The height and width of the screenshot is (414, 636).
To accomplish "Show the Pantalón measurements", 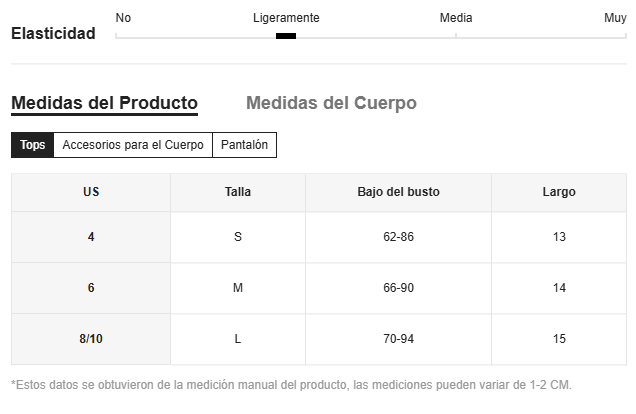I will [245, 145].
